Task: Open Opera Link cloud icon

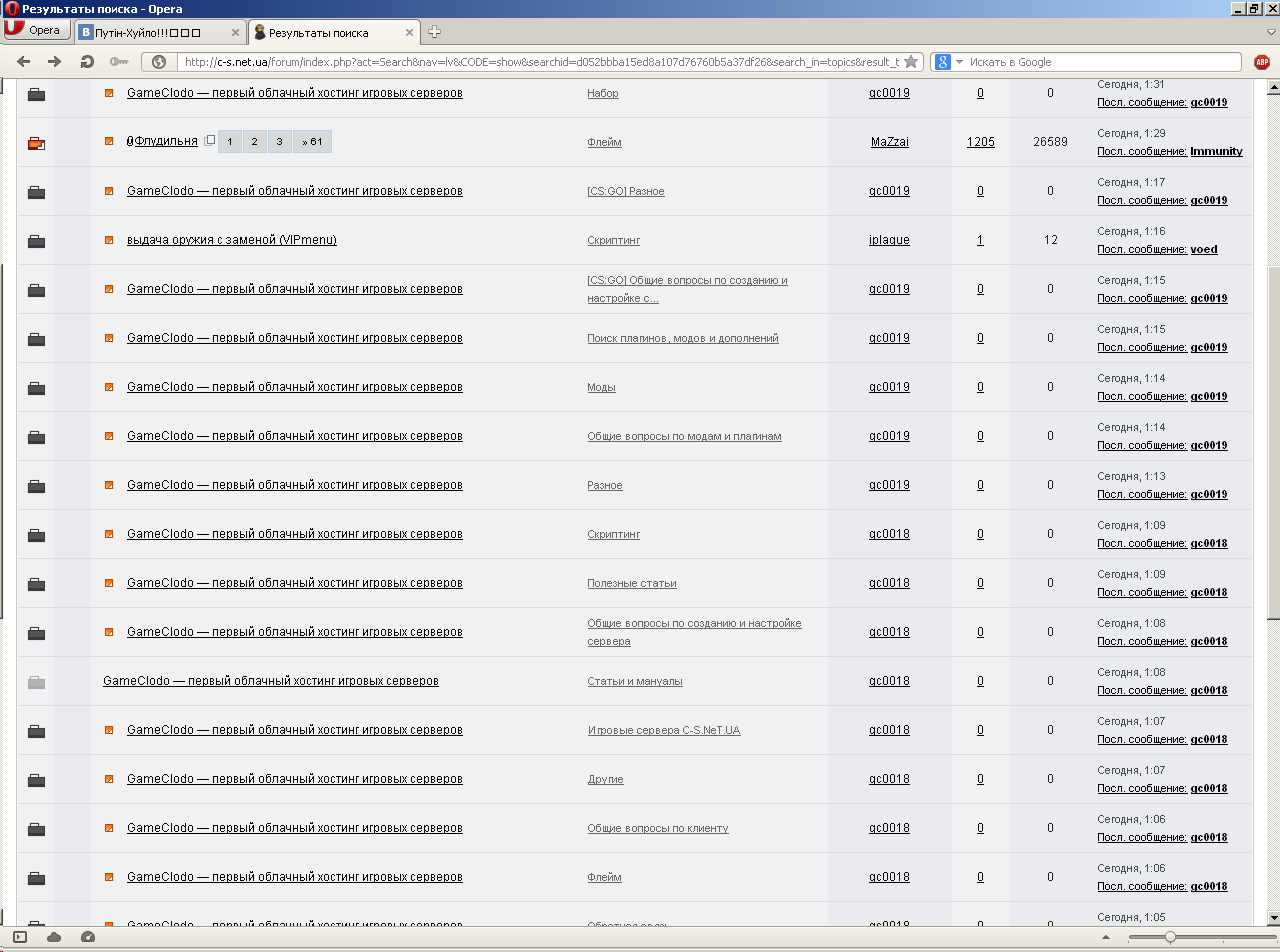Action: (54, 937)
